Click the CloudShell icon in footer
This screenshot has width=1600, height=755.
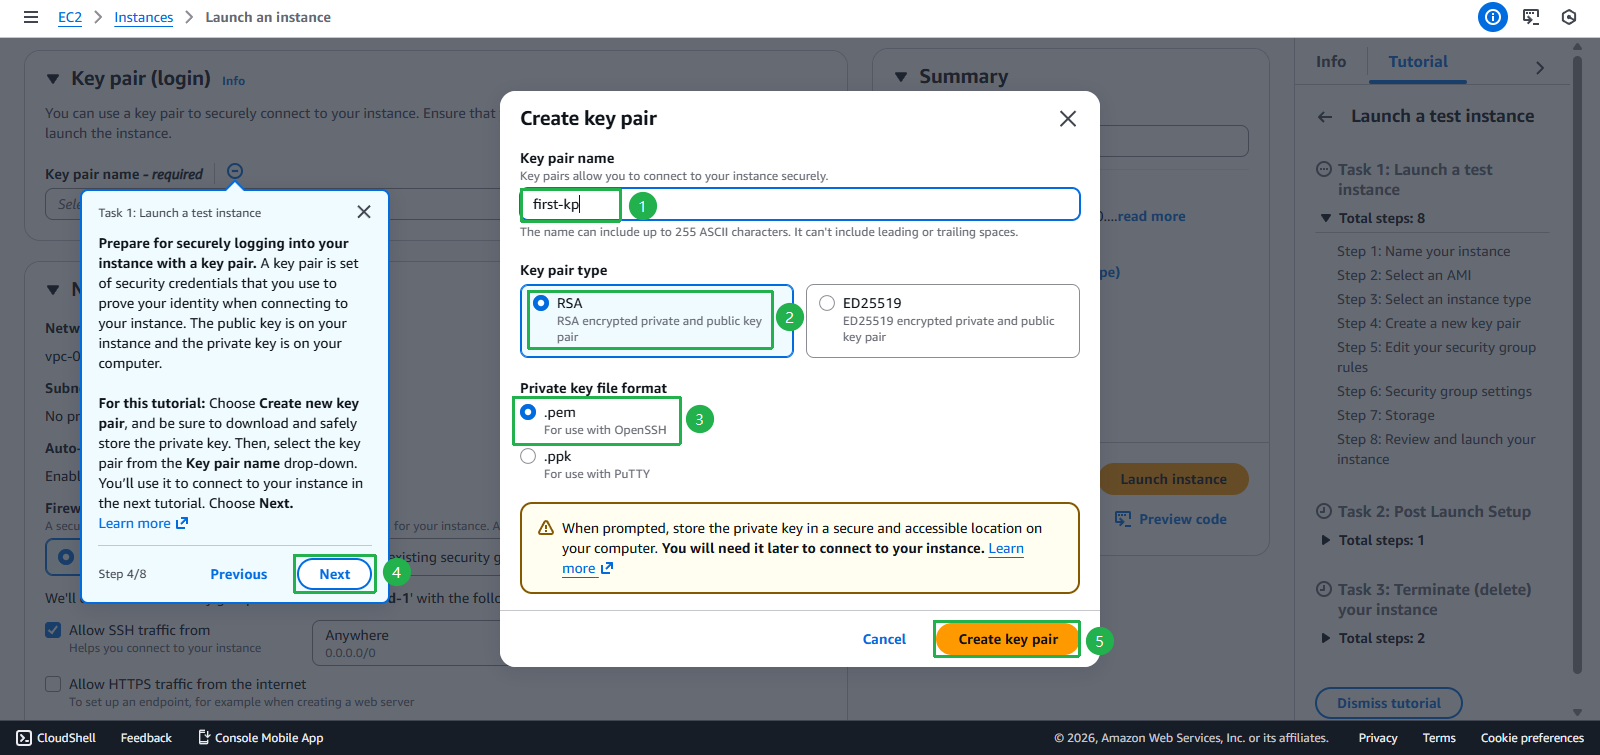coord(24,738)
